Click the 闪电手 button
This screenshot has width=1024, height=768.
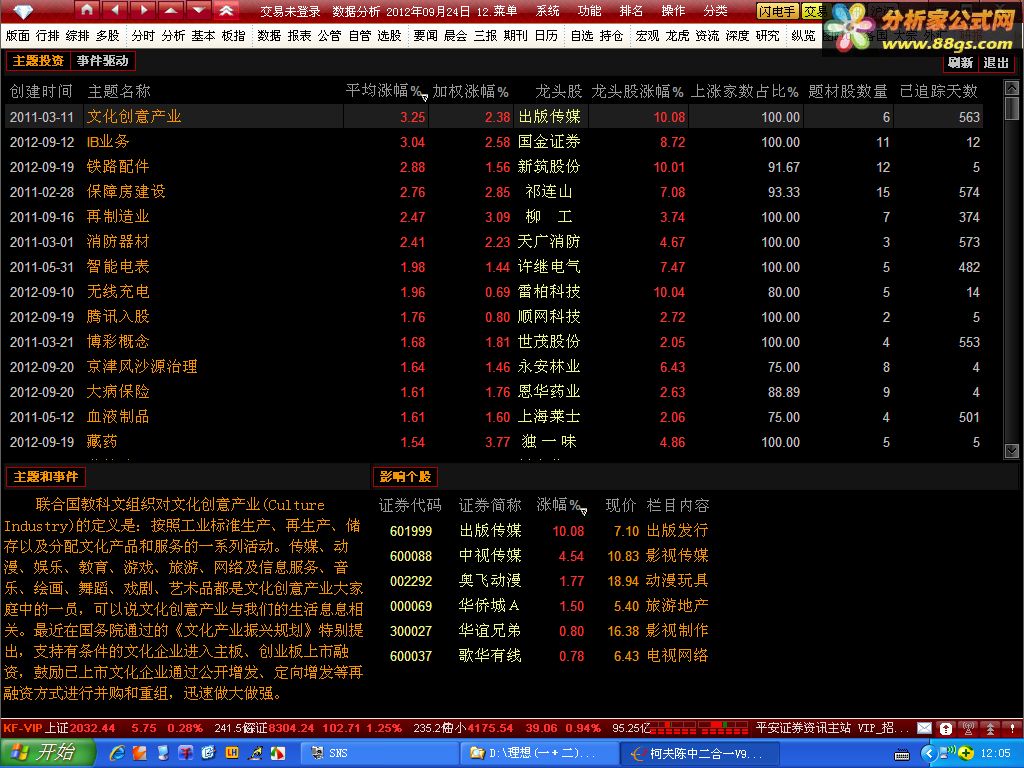click(x=777, y=11)
